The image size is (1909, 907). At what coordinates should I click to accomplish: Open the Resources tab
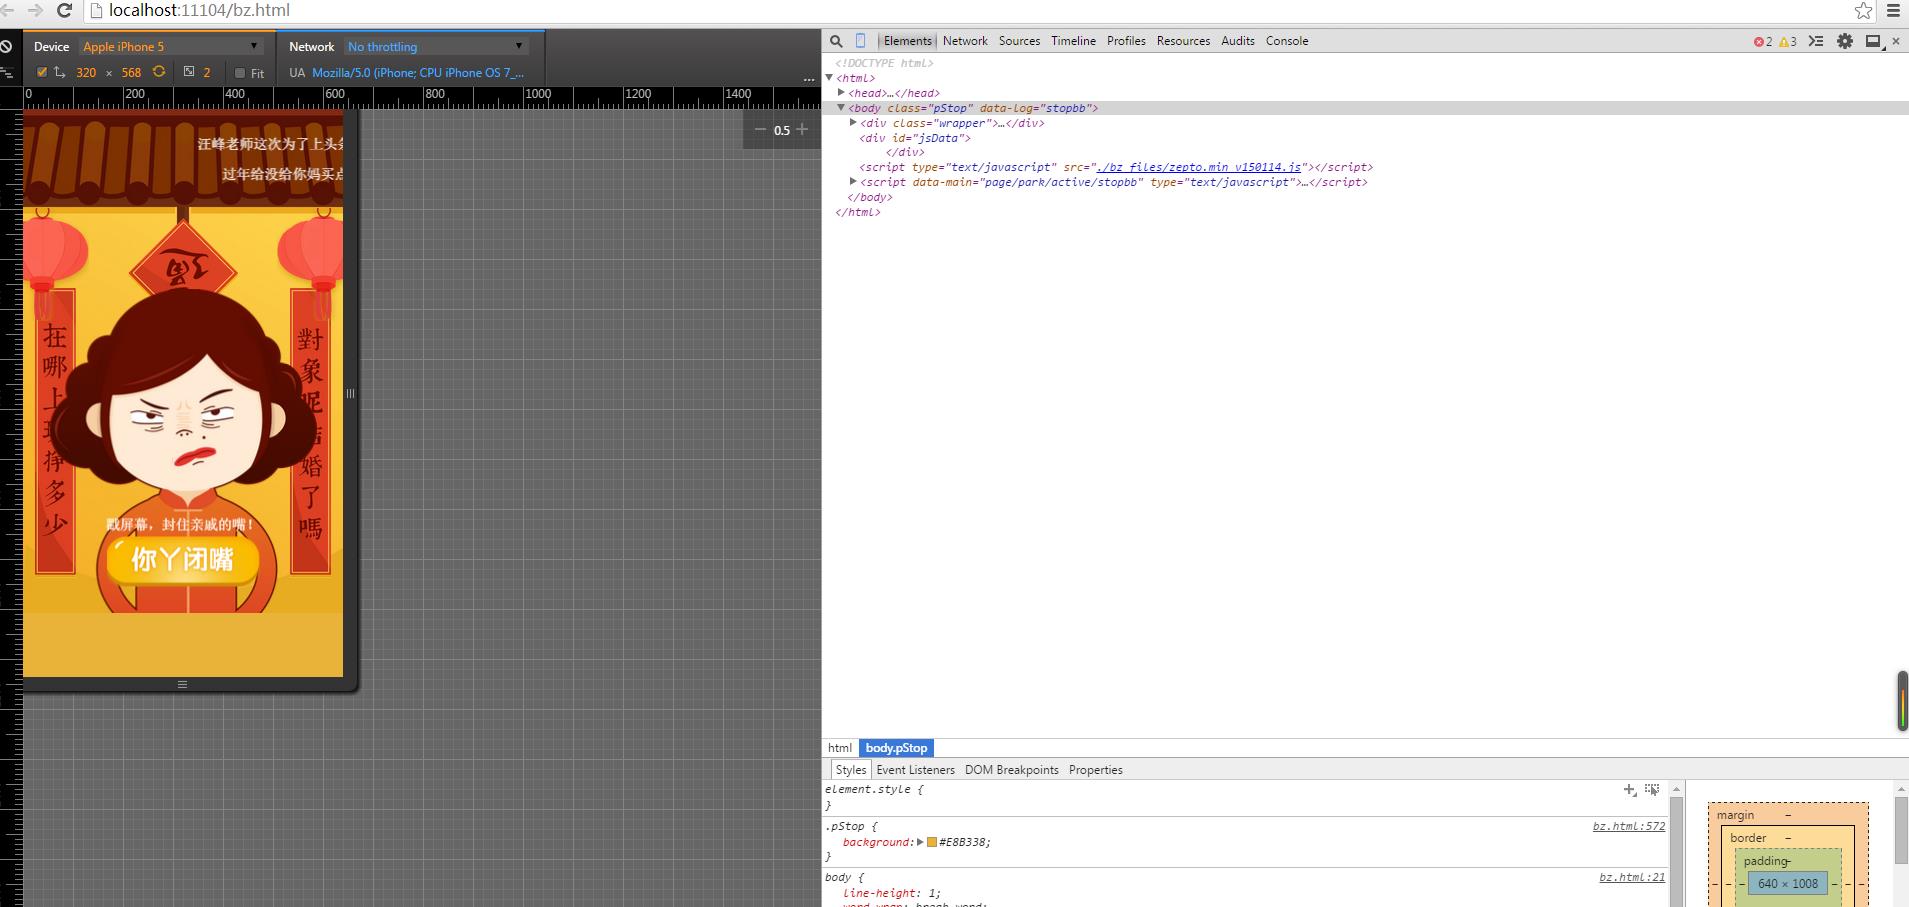point(1183,41)
